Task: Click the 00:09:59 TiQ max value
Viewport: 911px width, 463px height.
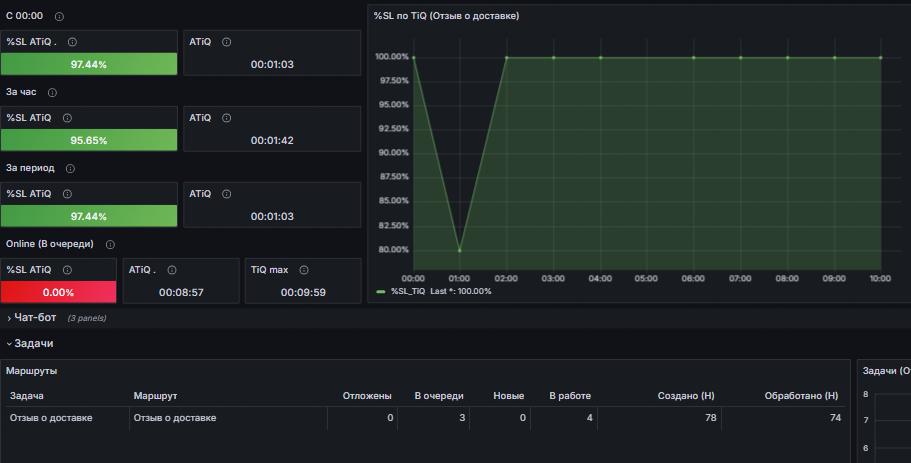Action: coord(303,293)
